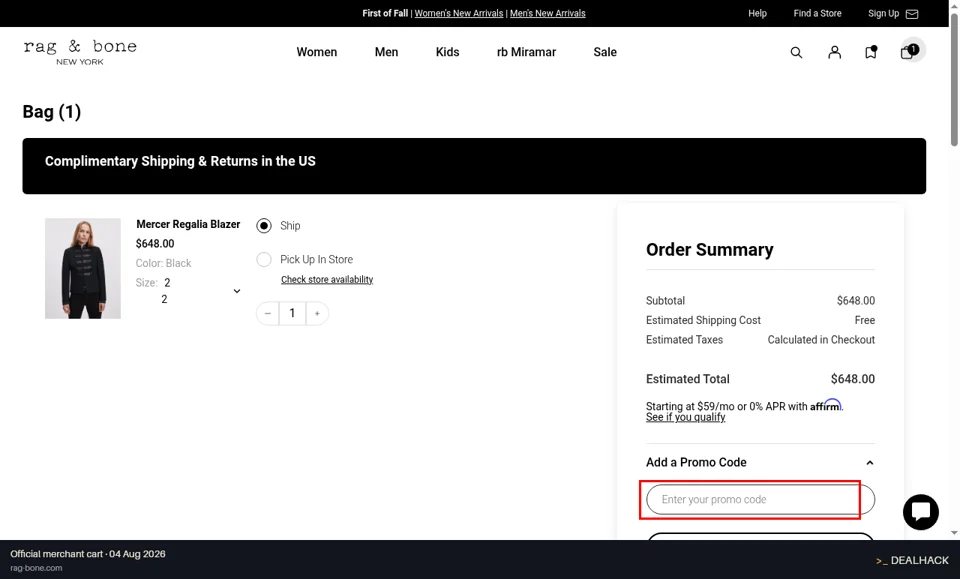Click the Sign Up link
Screen dimensions: 960x579
click(x=883, y=13)
